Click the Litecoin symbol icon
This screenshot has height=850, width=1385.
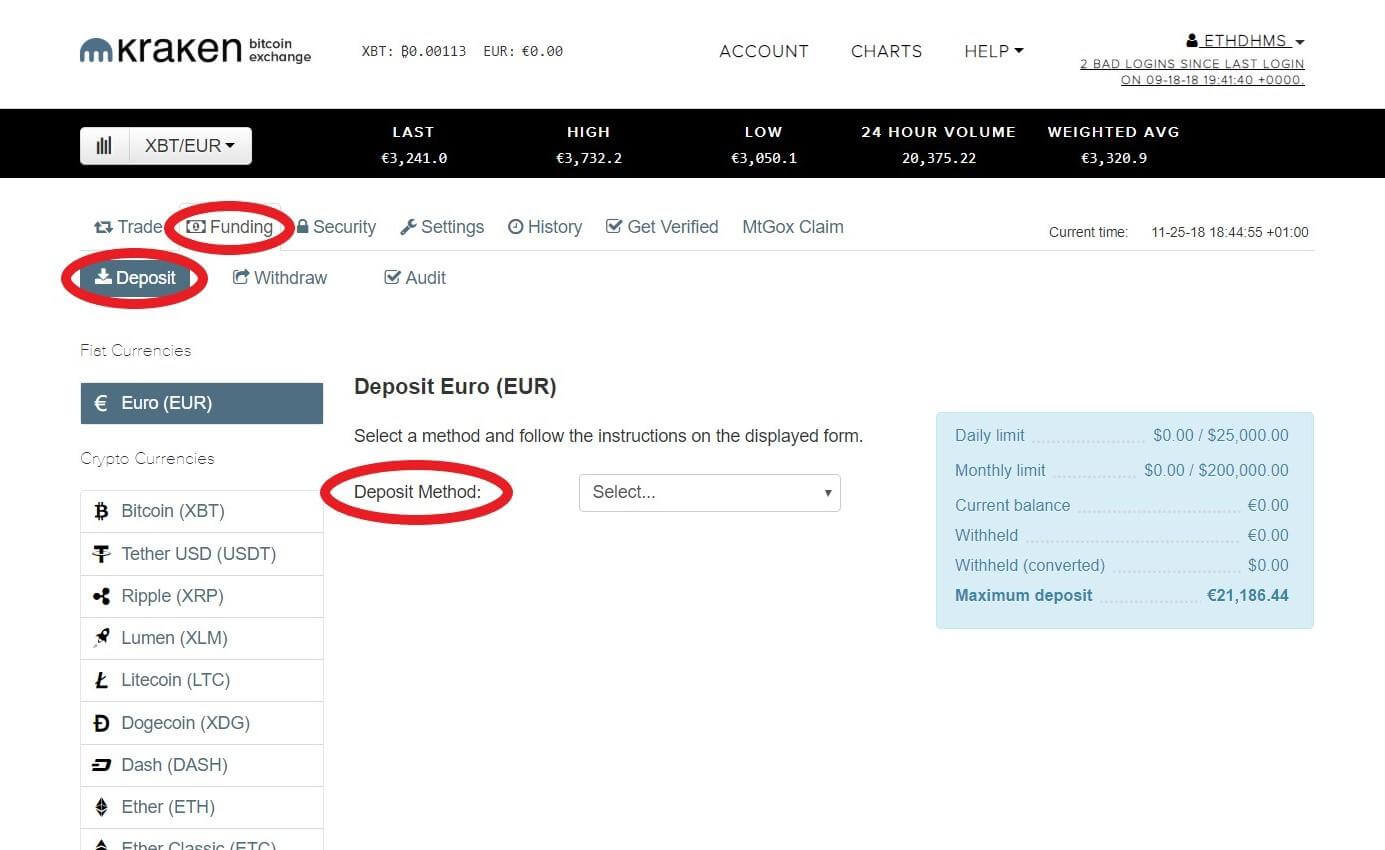coord(101,680)
